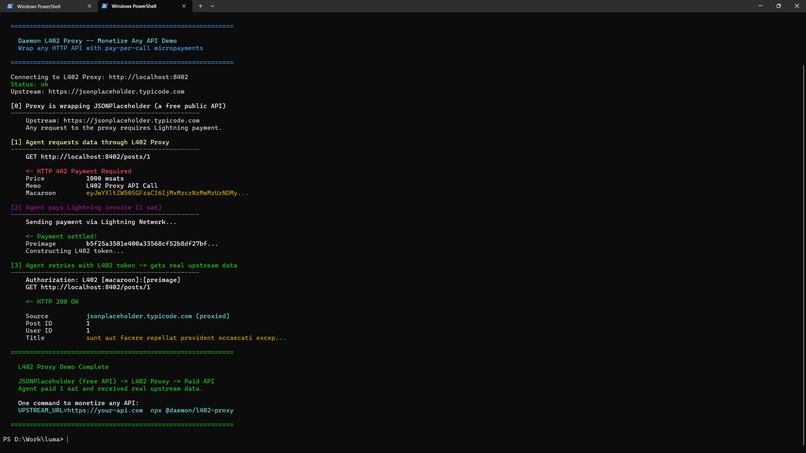Click 'Connecting to L402 Proxy: http://localhost:8402' line
Viewport: 806px width, 453px height.
tap(99, 77)
